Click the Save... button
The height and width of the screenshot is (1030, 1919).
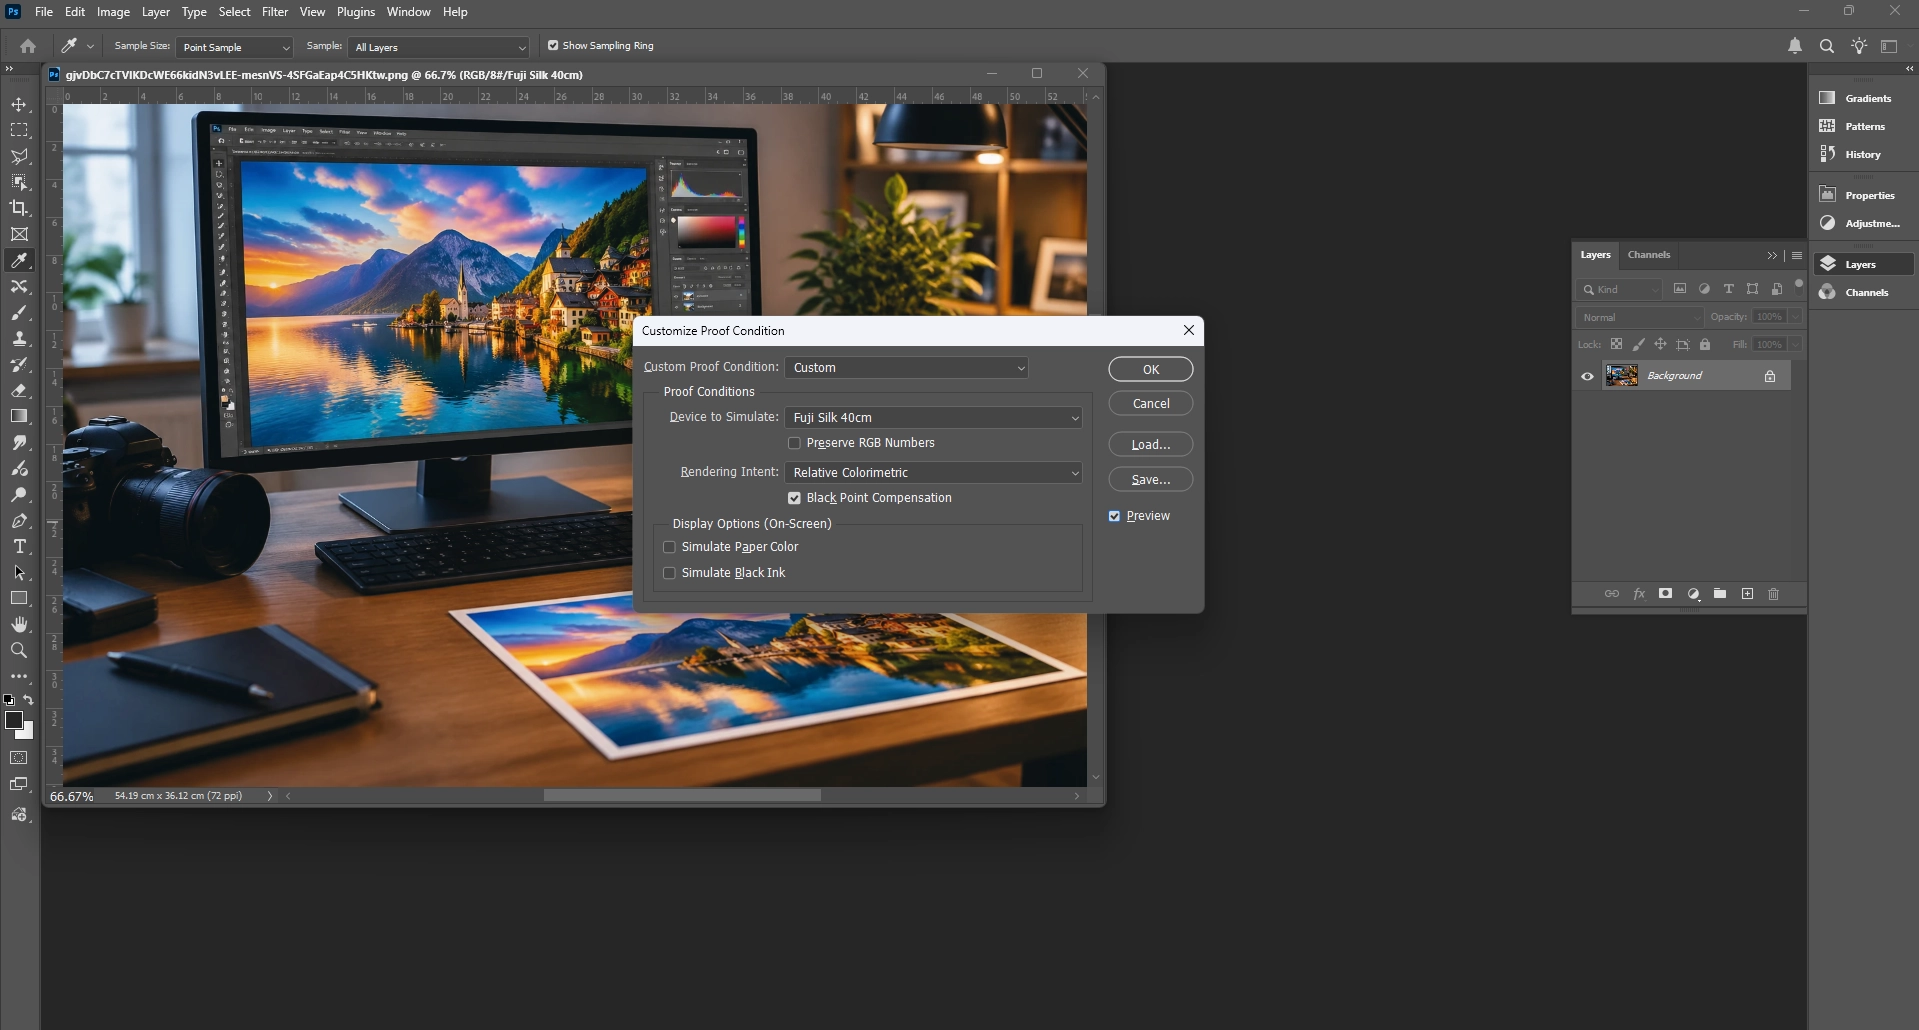(1151, 479)
